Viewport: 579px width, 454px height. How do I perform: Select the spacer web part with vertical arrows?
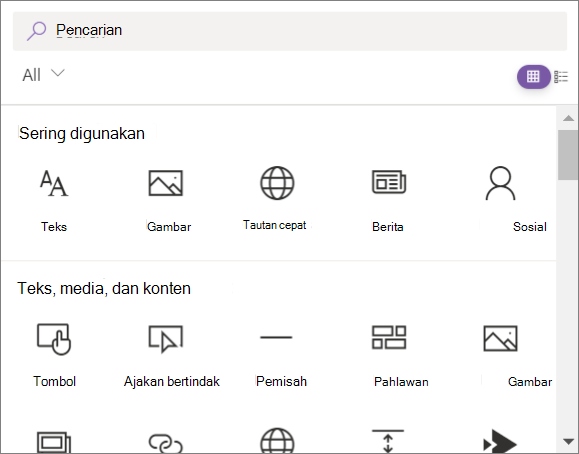(388, 441)
